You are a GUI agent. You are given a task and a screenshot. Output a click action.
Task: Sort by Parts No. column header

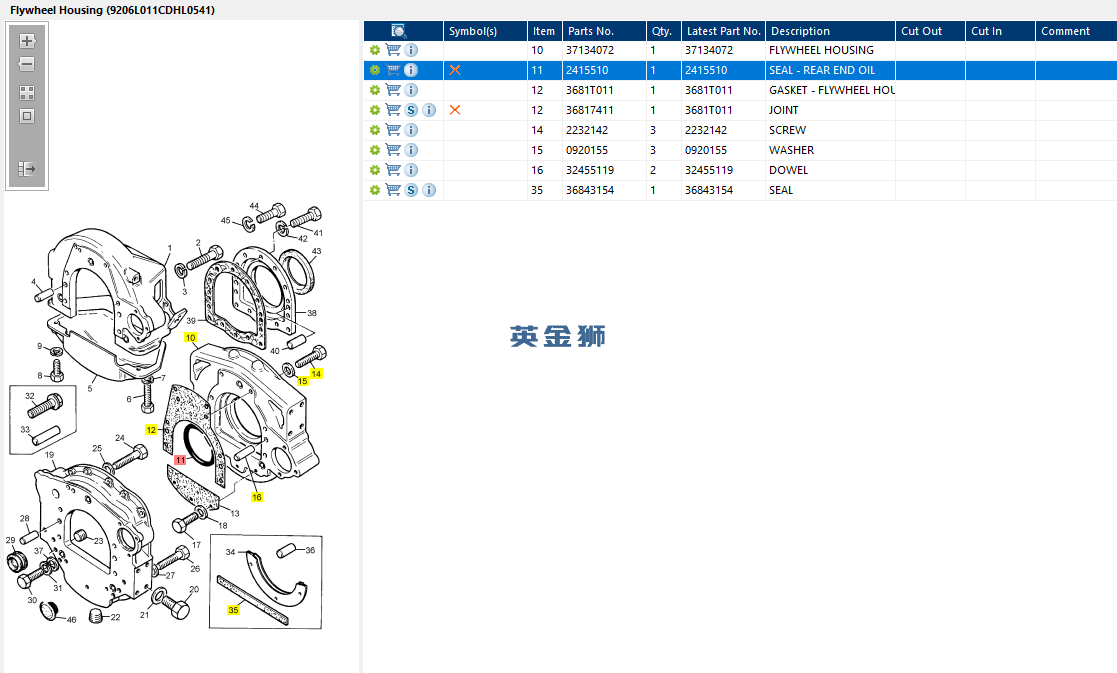tap(604, 31)
